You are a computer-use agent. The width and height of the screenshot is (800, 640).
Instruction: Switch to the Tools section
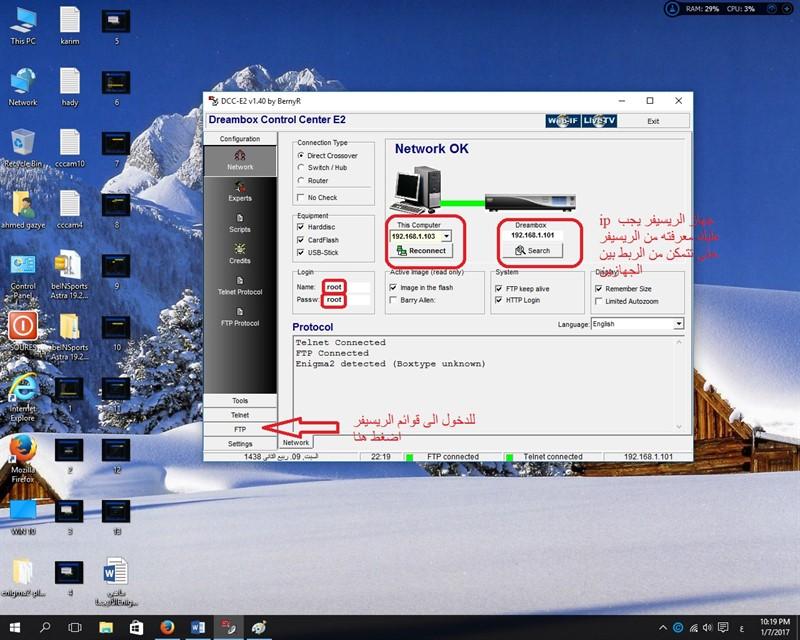240,401
